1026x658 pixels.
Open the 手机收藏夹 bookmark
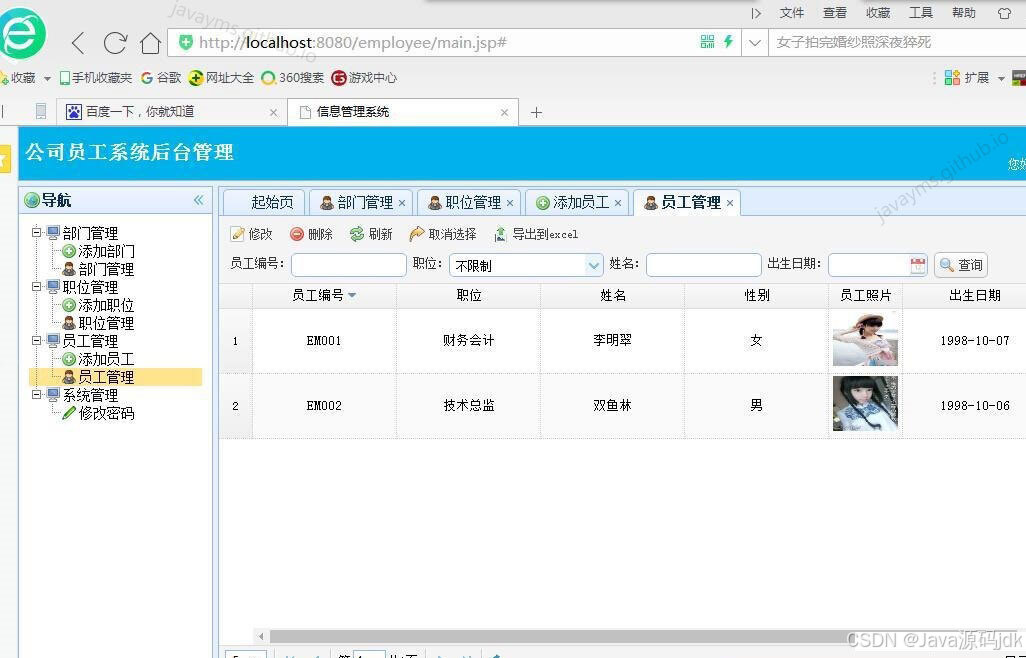coord(96,78)
